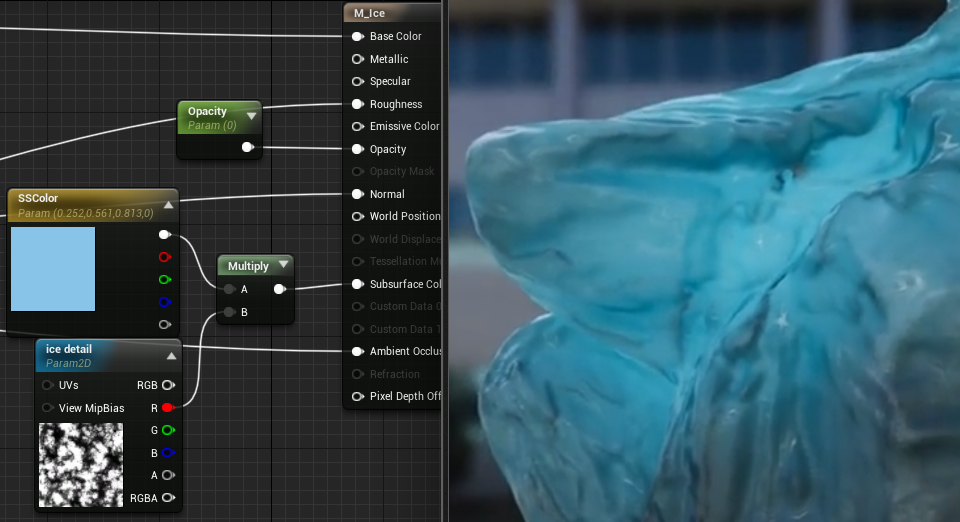Click the Pixel Depth Offset pin
The image size is (960, 522).
coord(358,397)
